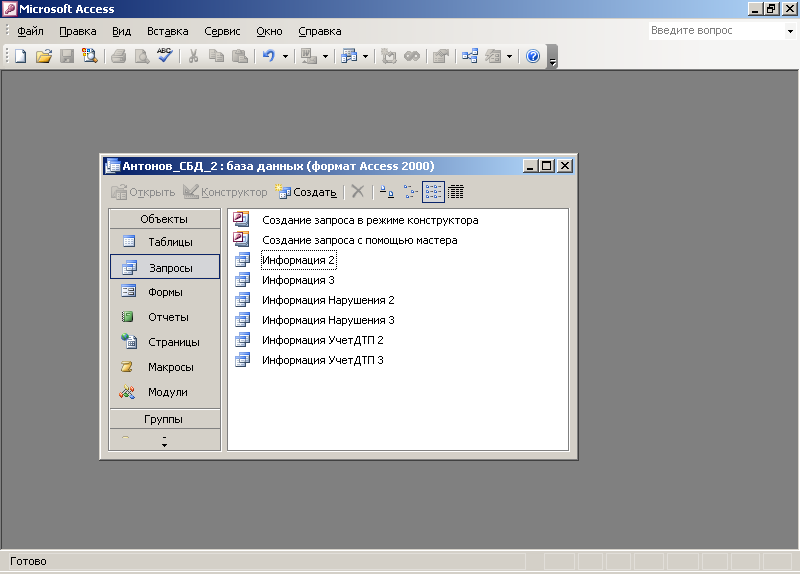Viewport: 800px width, 574px height.
Task: Maximize the Антонов_СБД_2 database window
Action: click(547, 166)
